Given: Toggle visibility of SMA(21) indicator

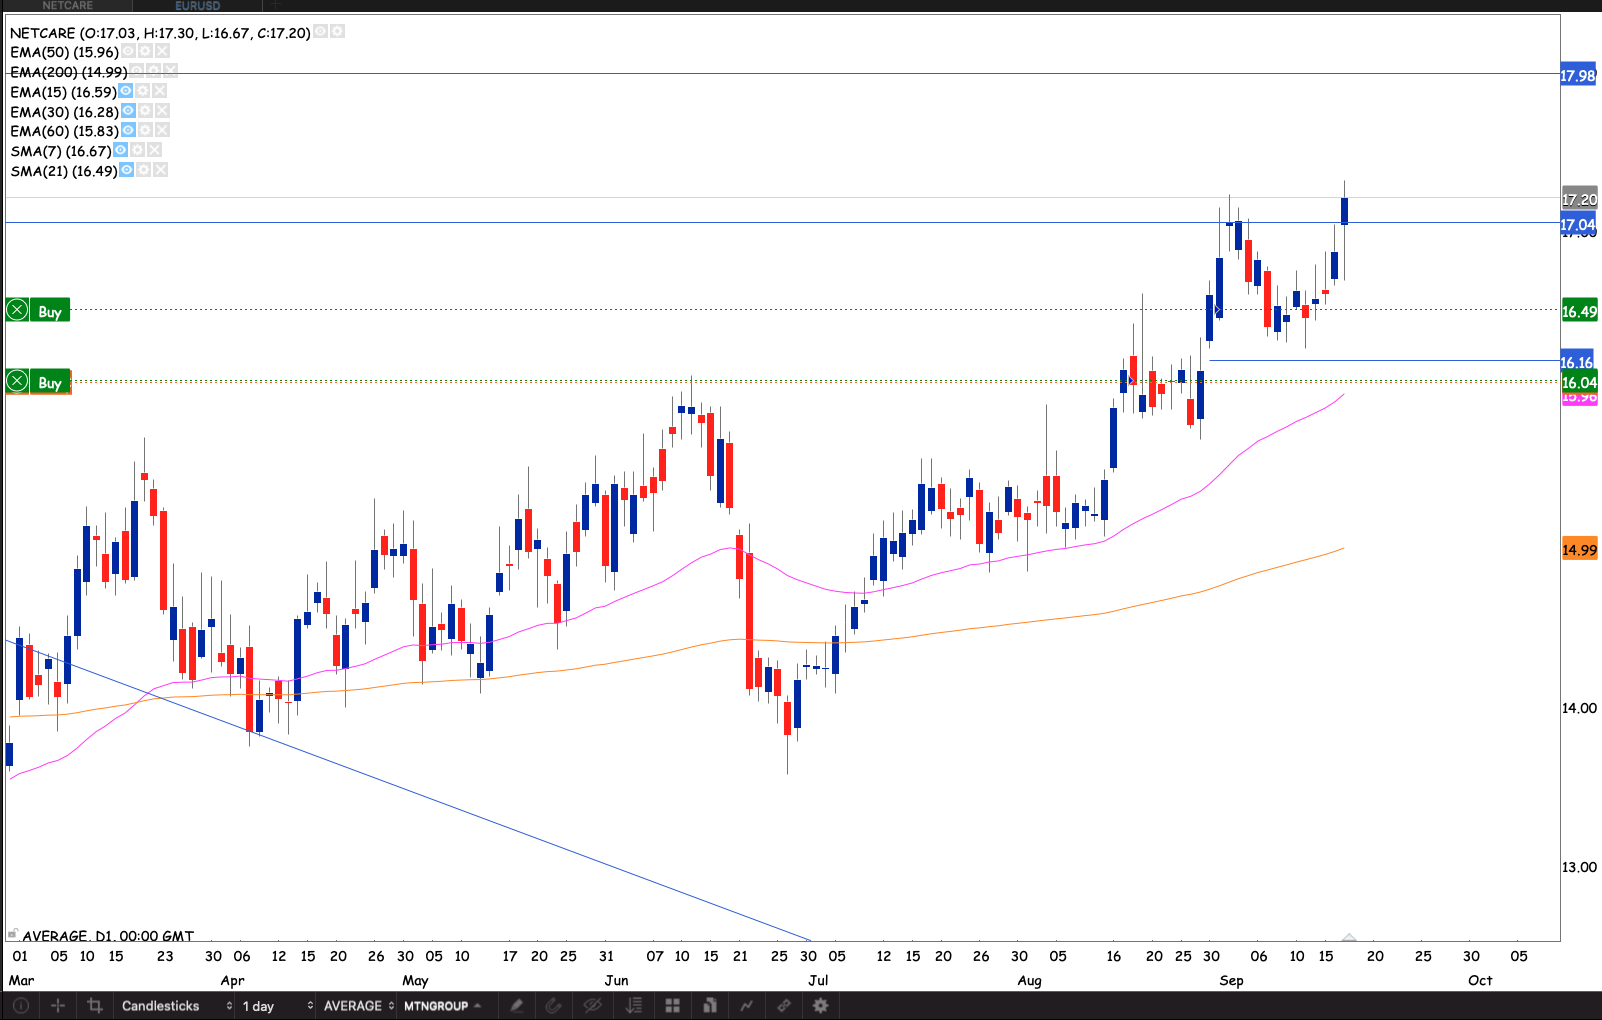Looking at the screenshot, I should 127,170.
